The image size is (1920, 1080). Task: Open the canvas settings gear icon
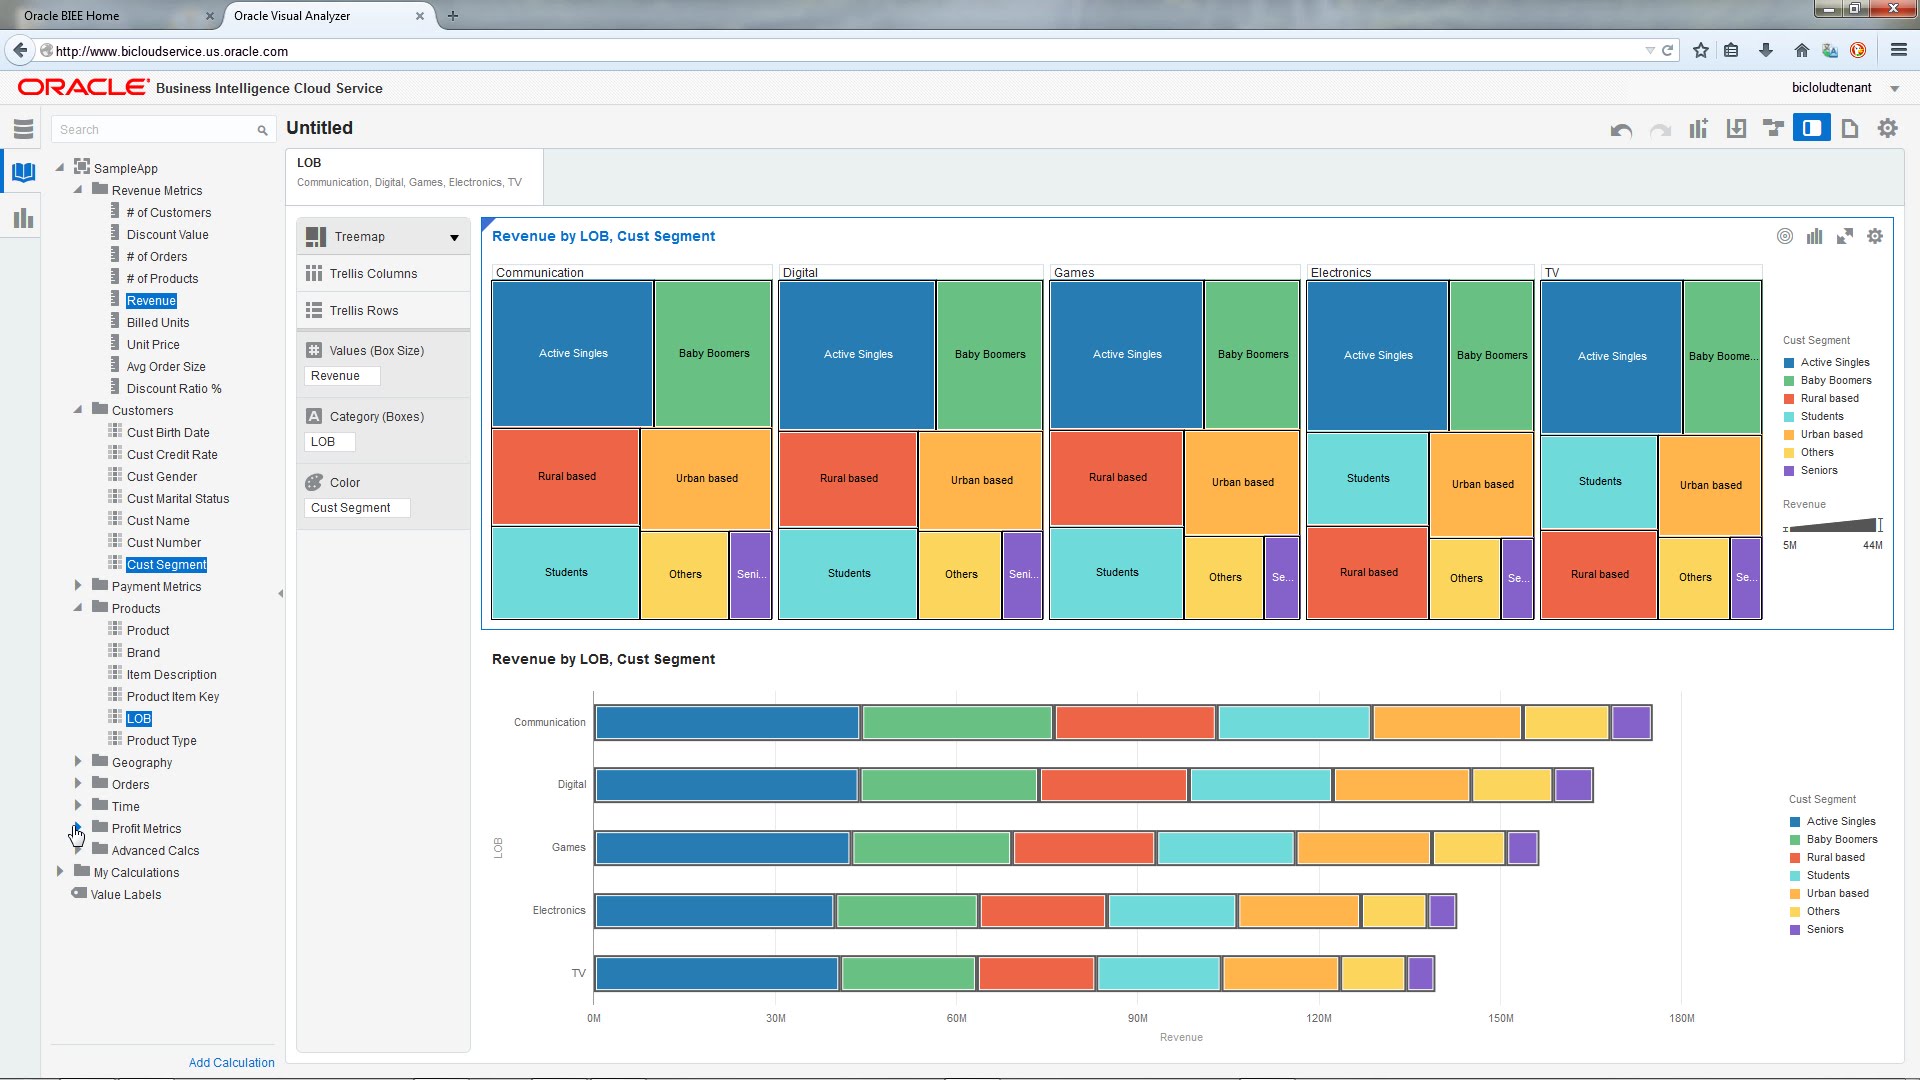coord(1887,129)
